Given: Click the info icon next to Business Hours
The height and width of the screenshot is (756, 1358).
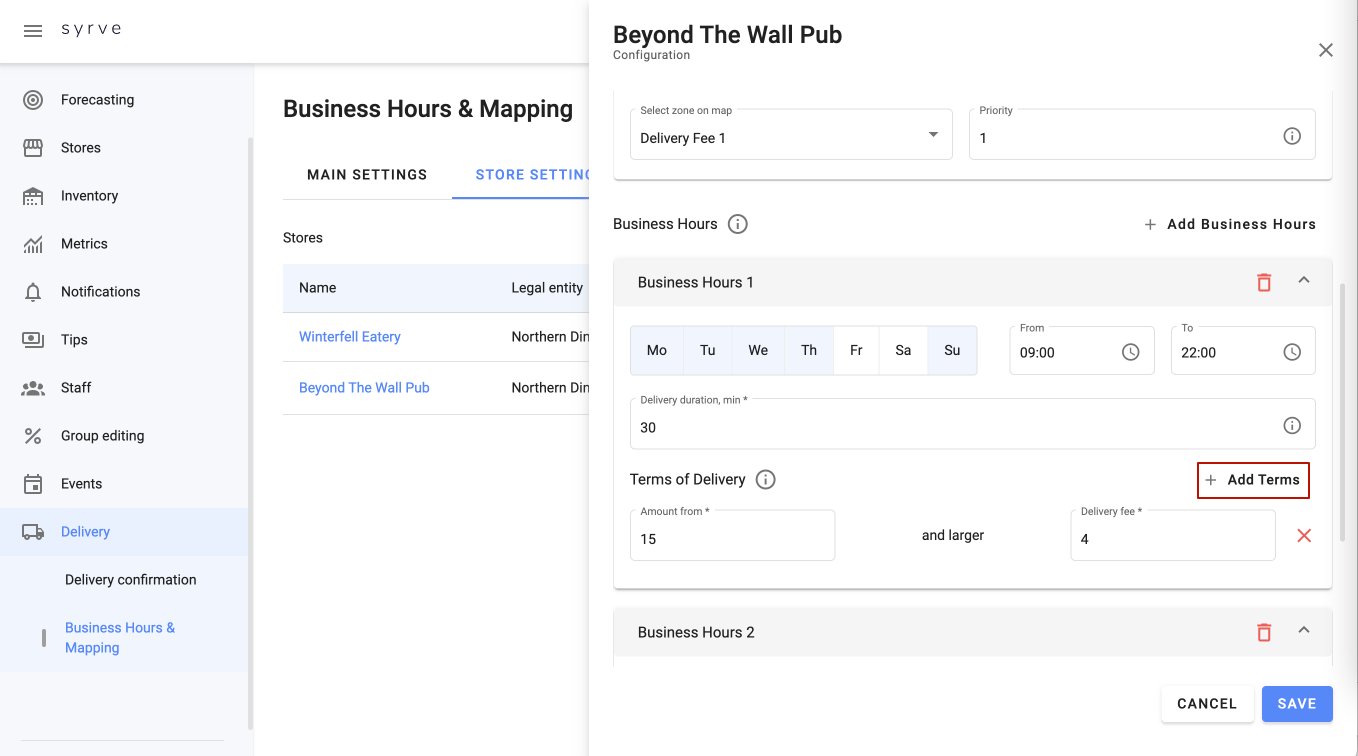Looking at the screenshot, I should coord(738,224).
